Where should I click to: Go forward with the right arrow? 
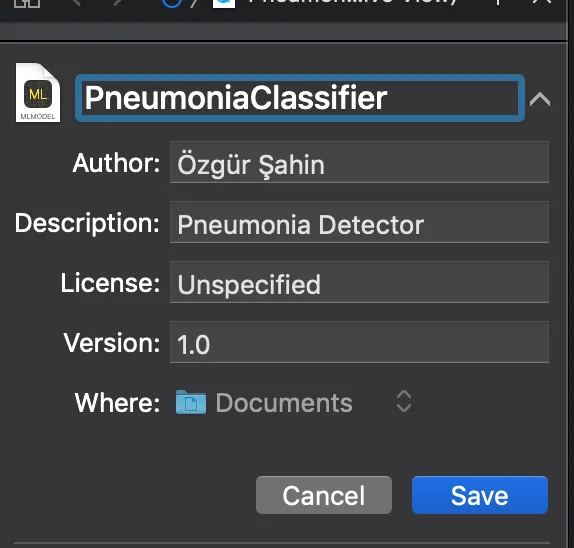coord(118,3)
